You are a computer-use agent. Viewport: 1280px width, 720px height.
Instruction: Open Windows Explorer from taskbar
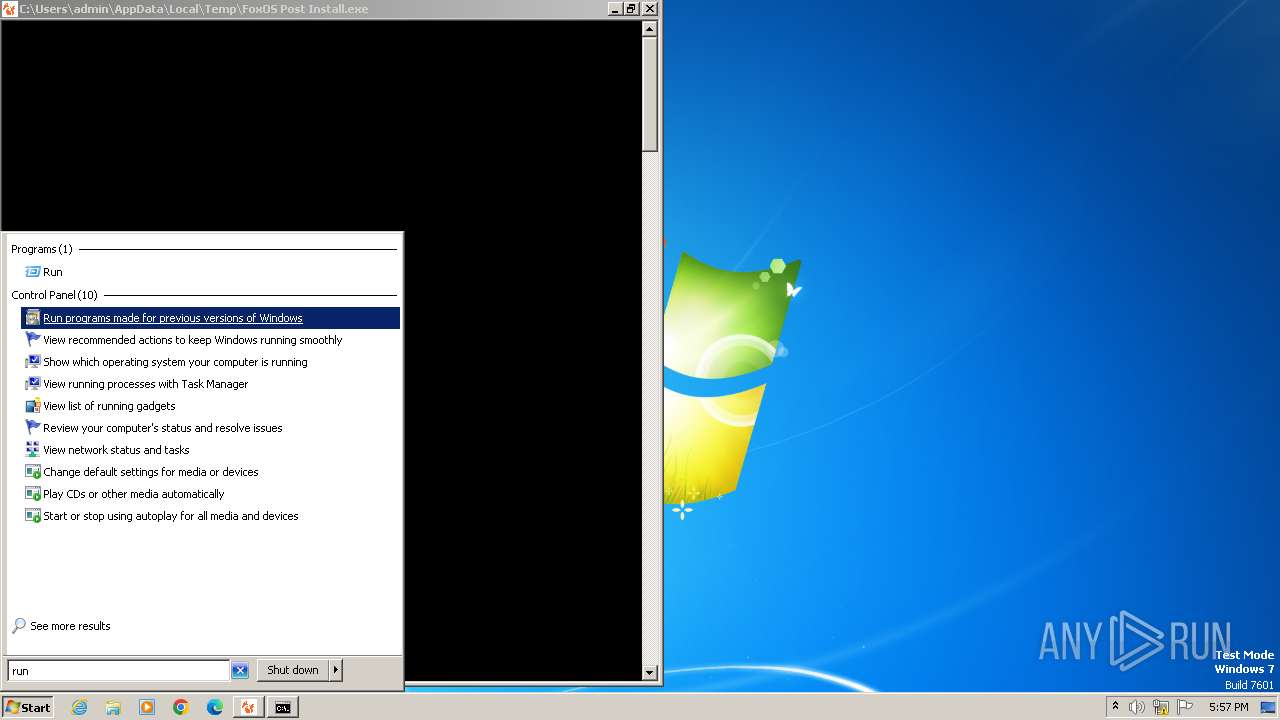point(113,707)
